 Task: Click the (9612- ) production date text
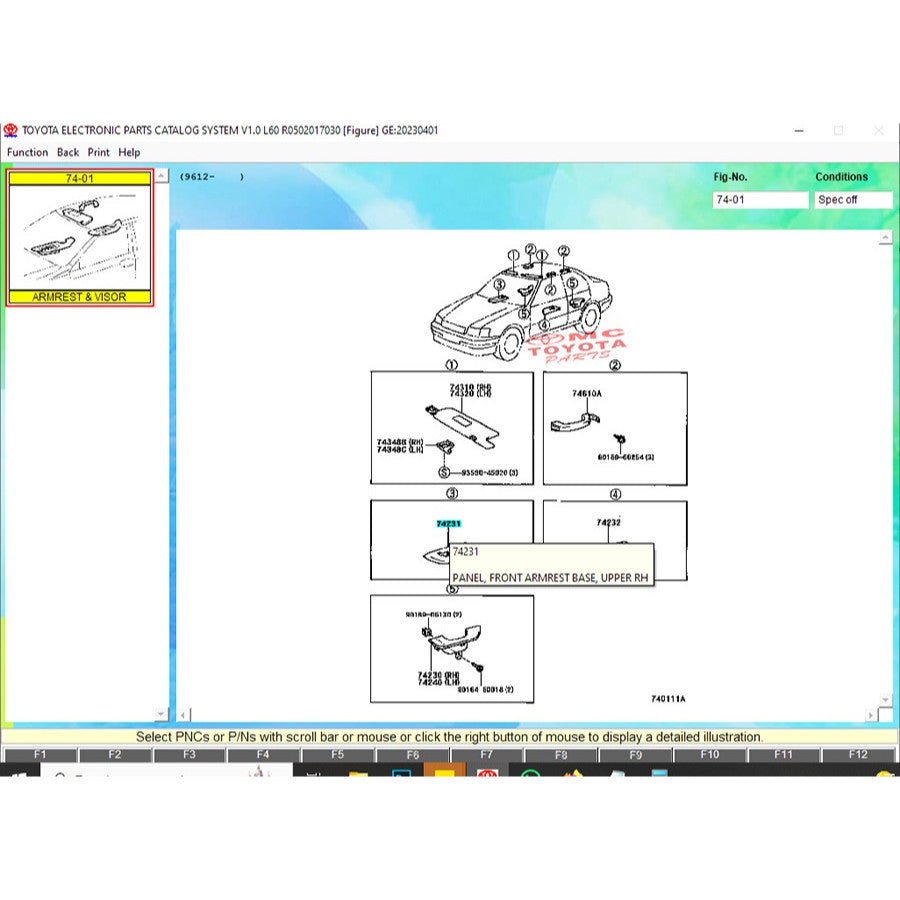(212, 177)
